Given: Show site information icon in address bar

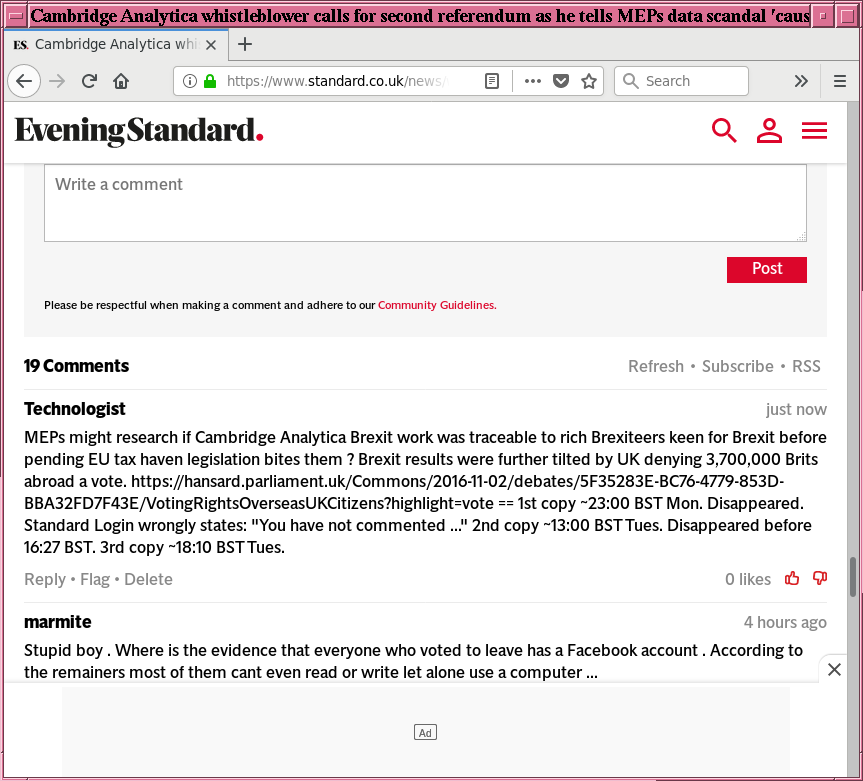Looking at the screenshot, I should tap(190, 81).
